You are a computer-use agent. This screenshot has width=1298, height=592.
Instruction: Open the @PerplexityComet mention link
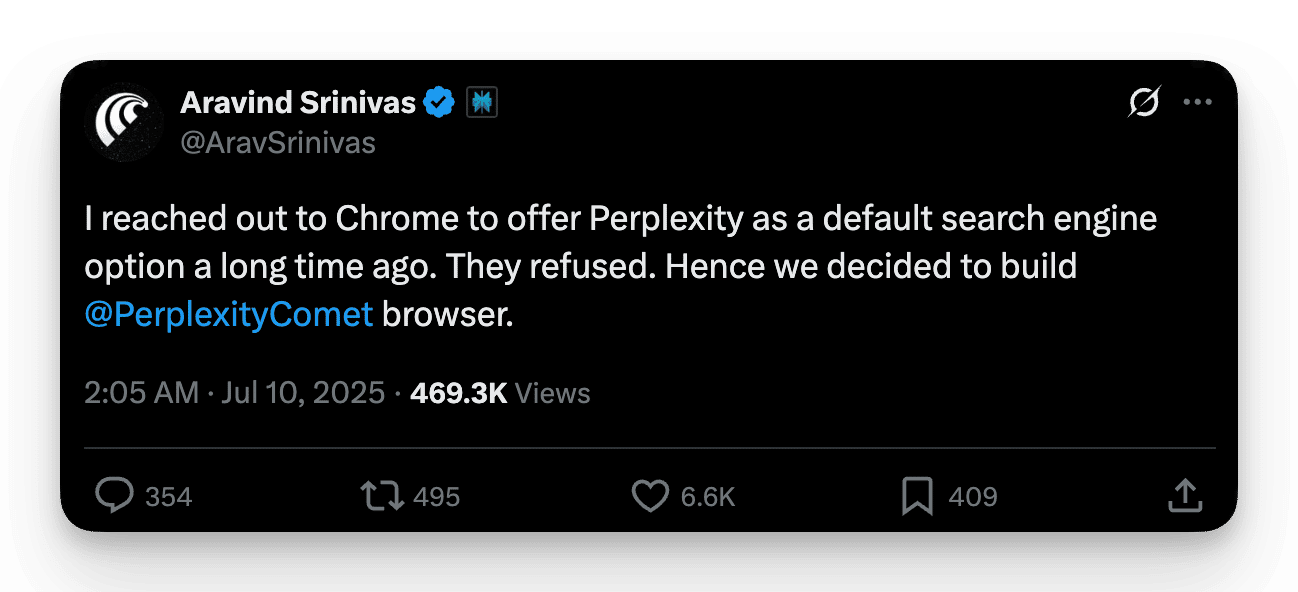pos(229,314)
